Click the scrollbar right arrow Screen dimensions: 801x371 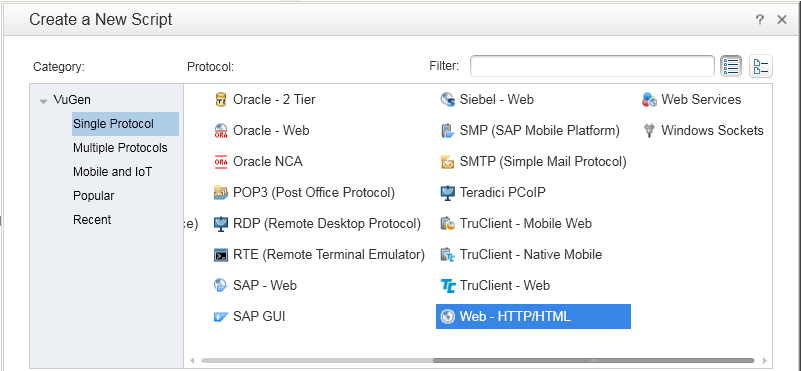[765, 360]
